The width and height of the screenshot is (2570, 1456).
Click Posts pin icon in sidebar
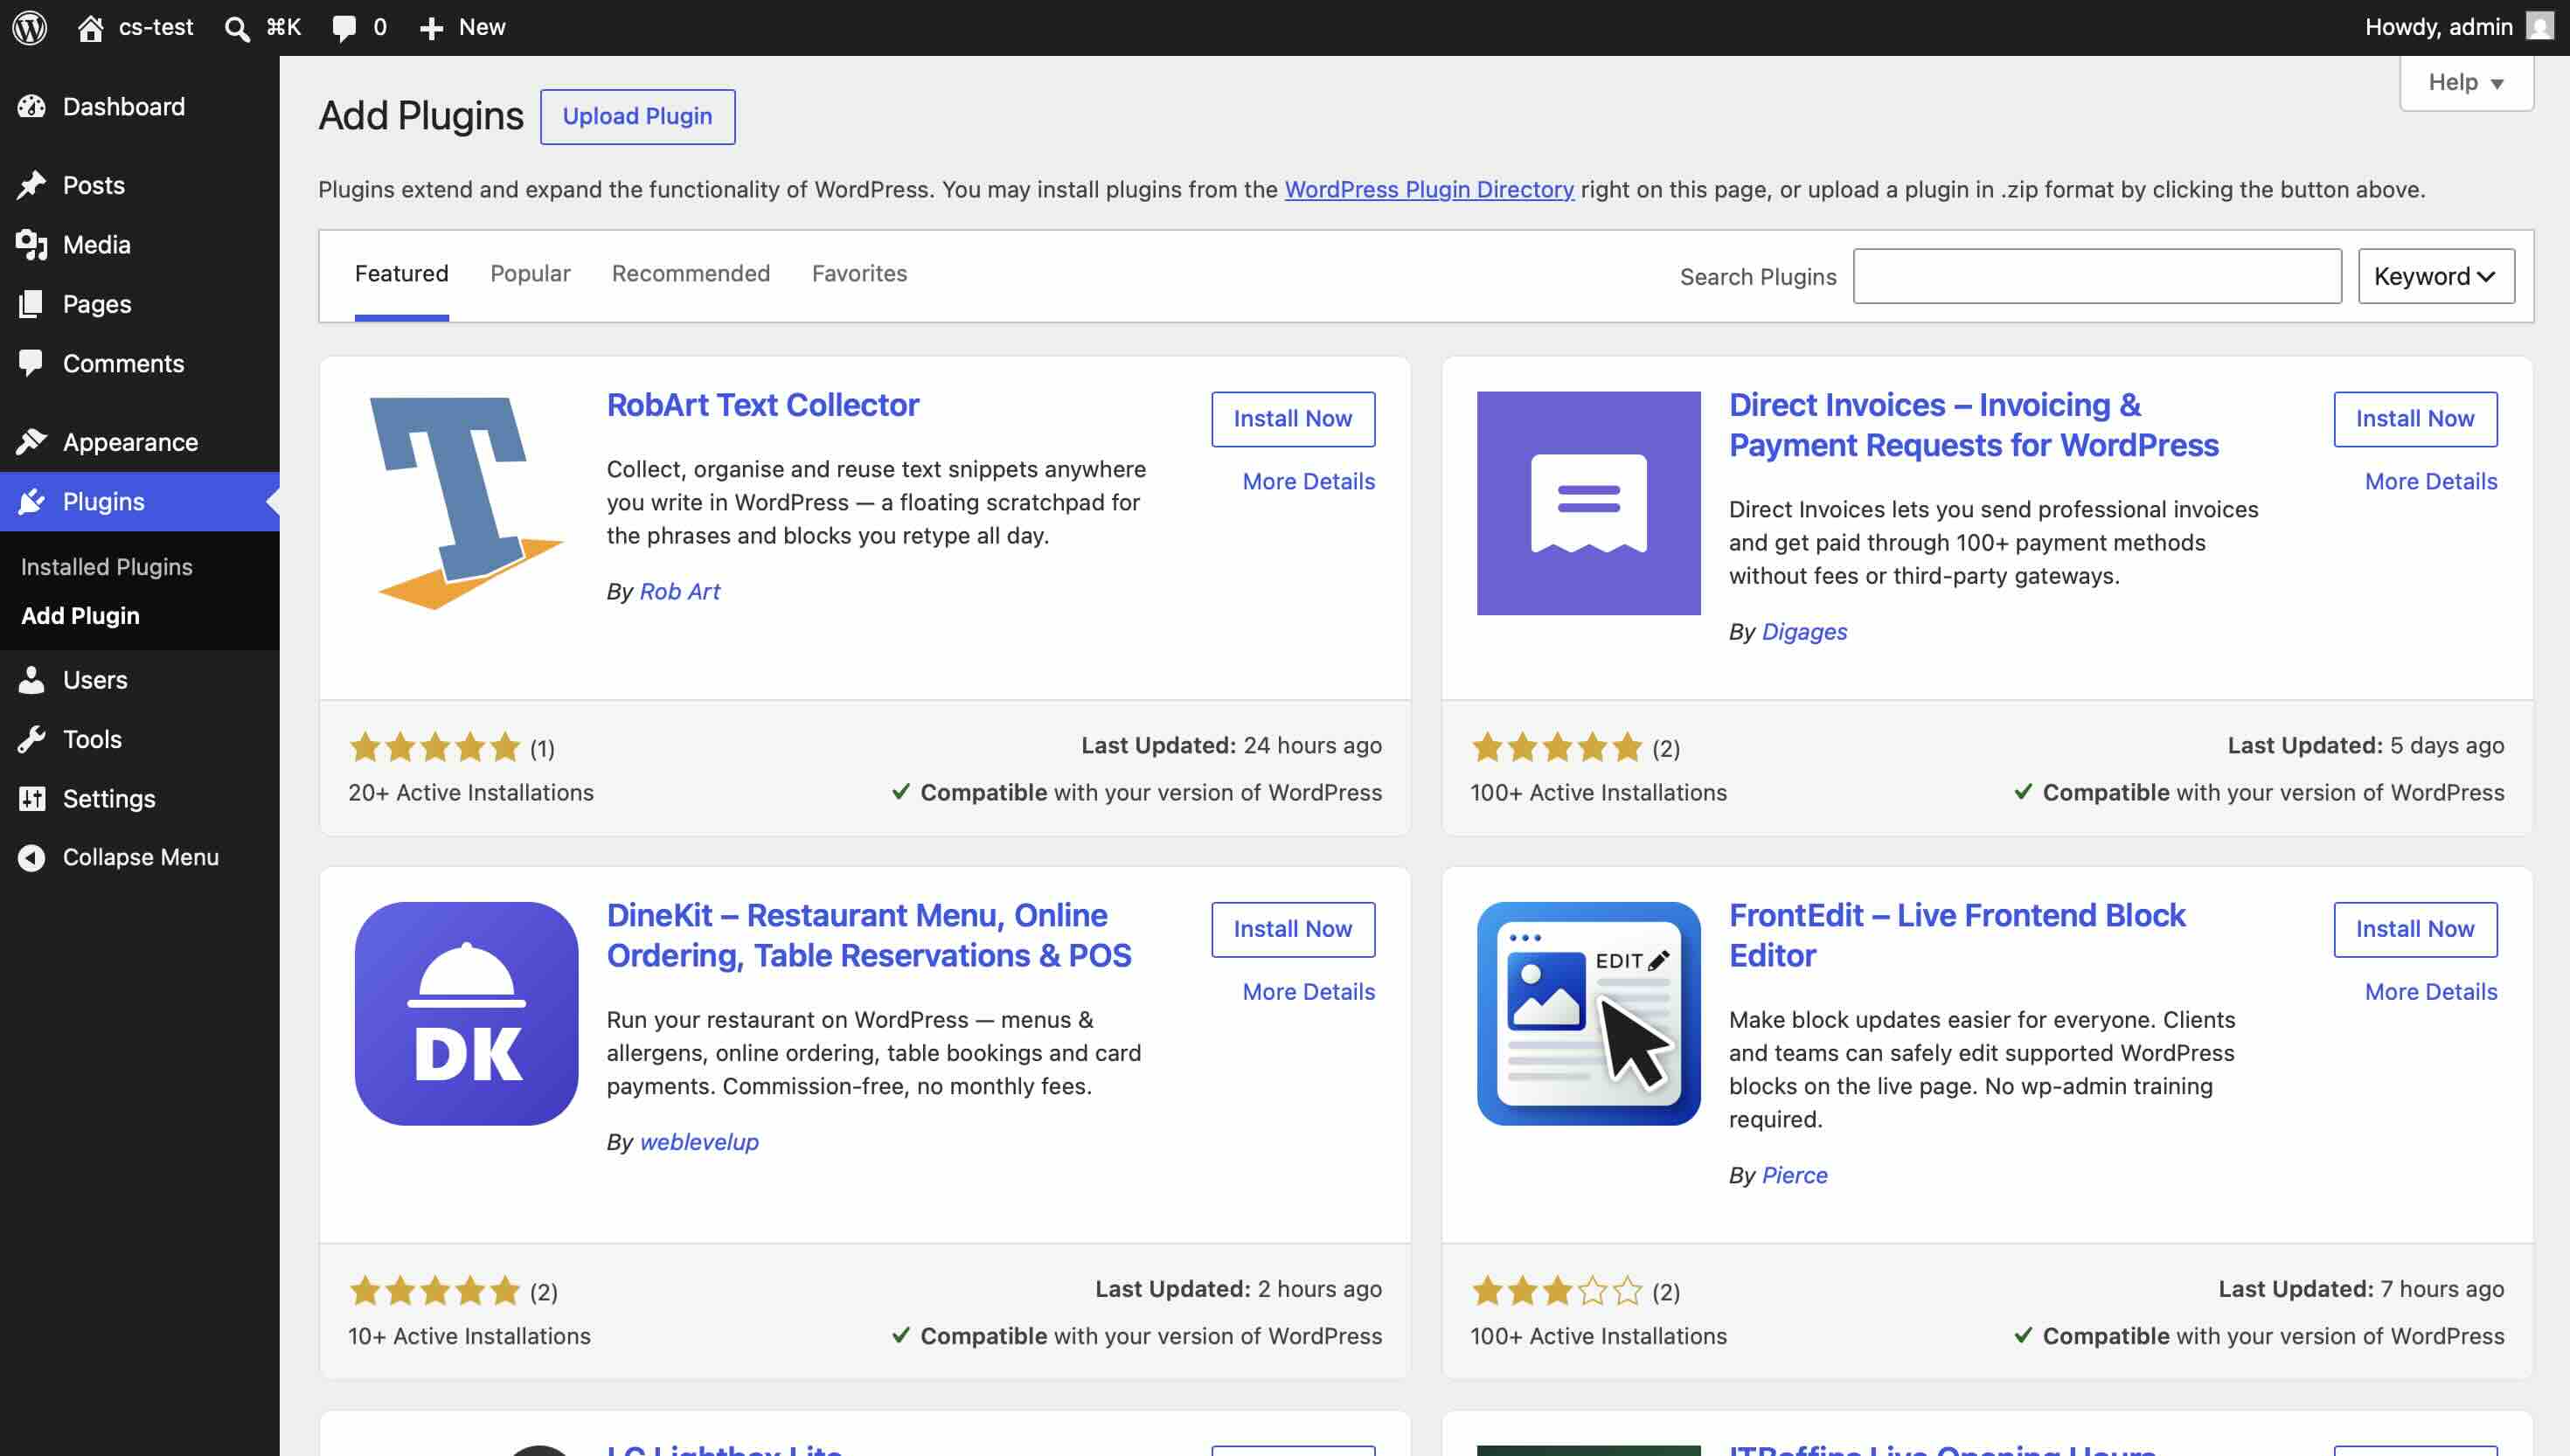[32, 185]
